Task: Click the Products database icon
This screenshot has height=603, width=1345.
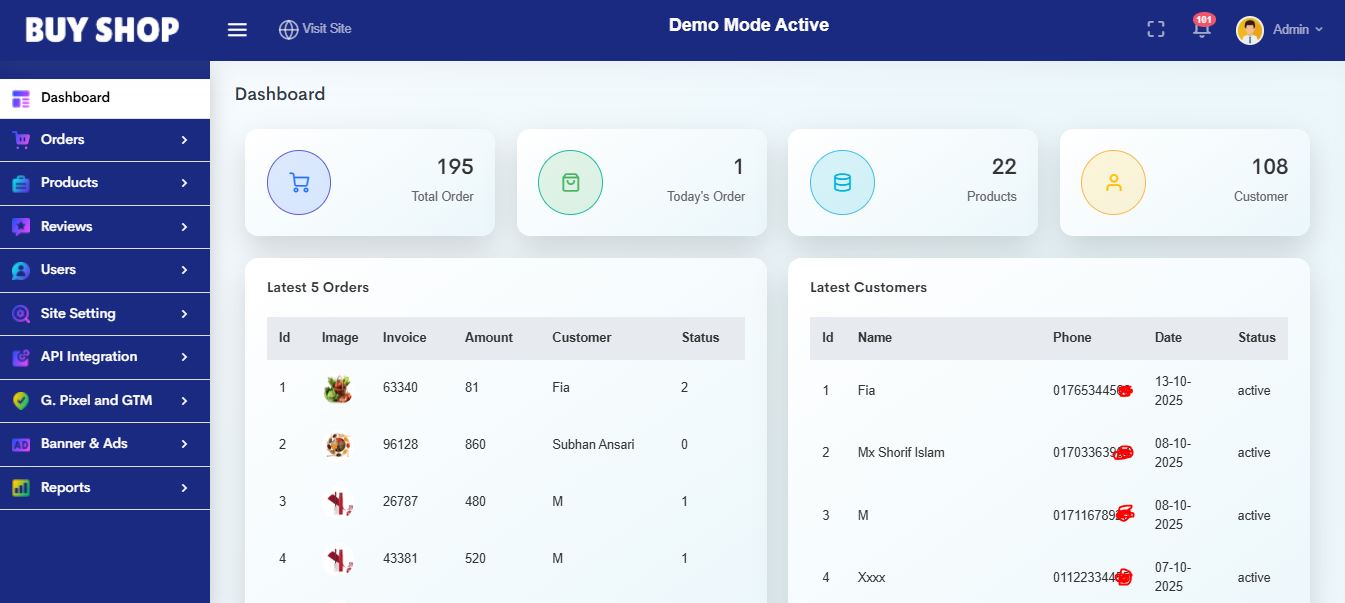Action: [842, 182]
